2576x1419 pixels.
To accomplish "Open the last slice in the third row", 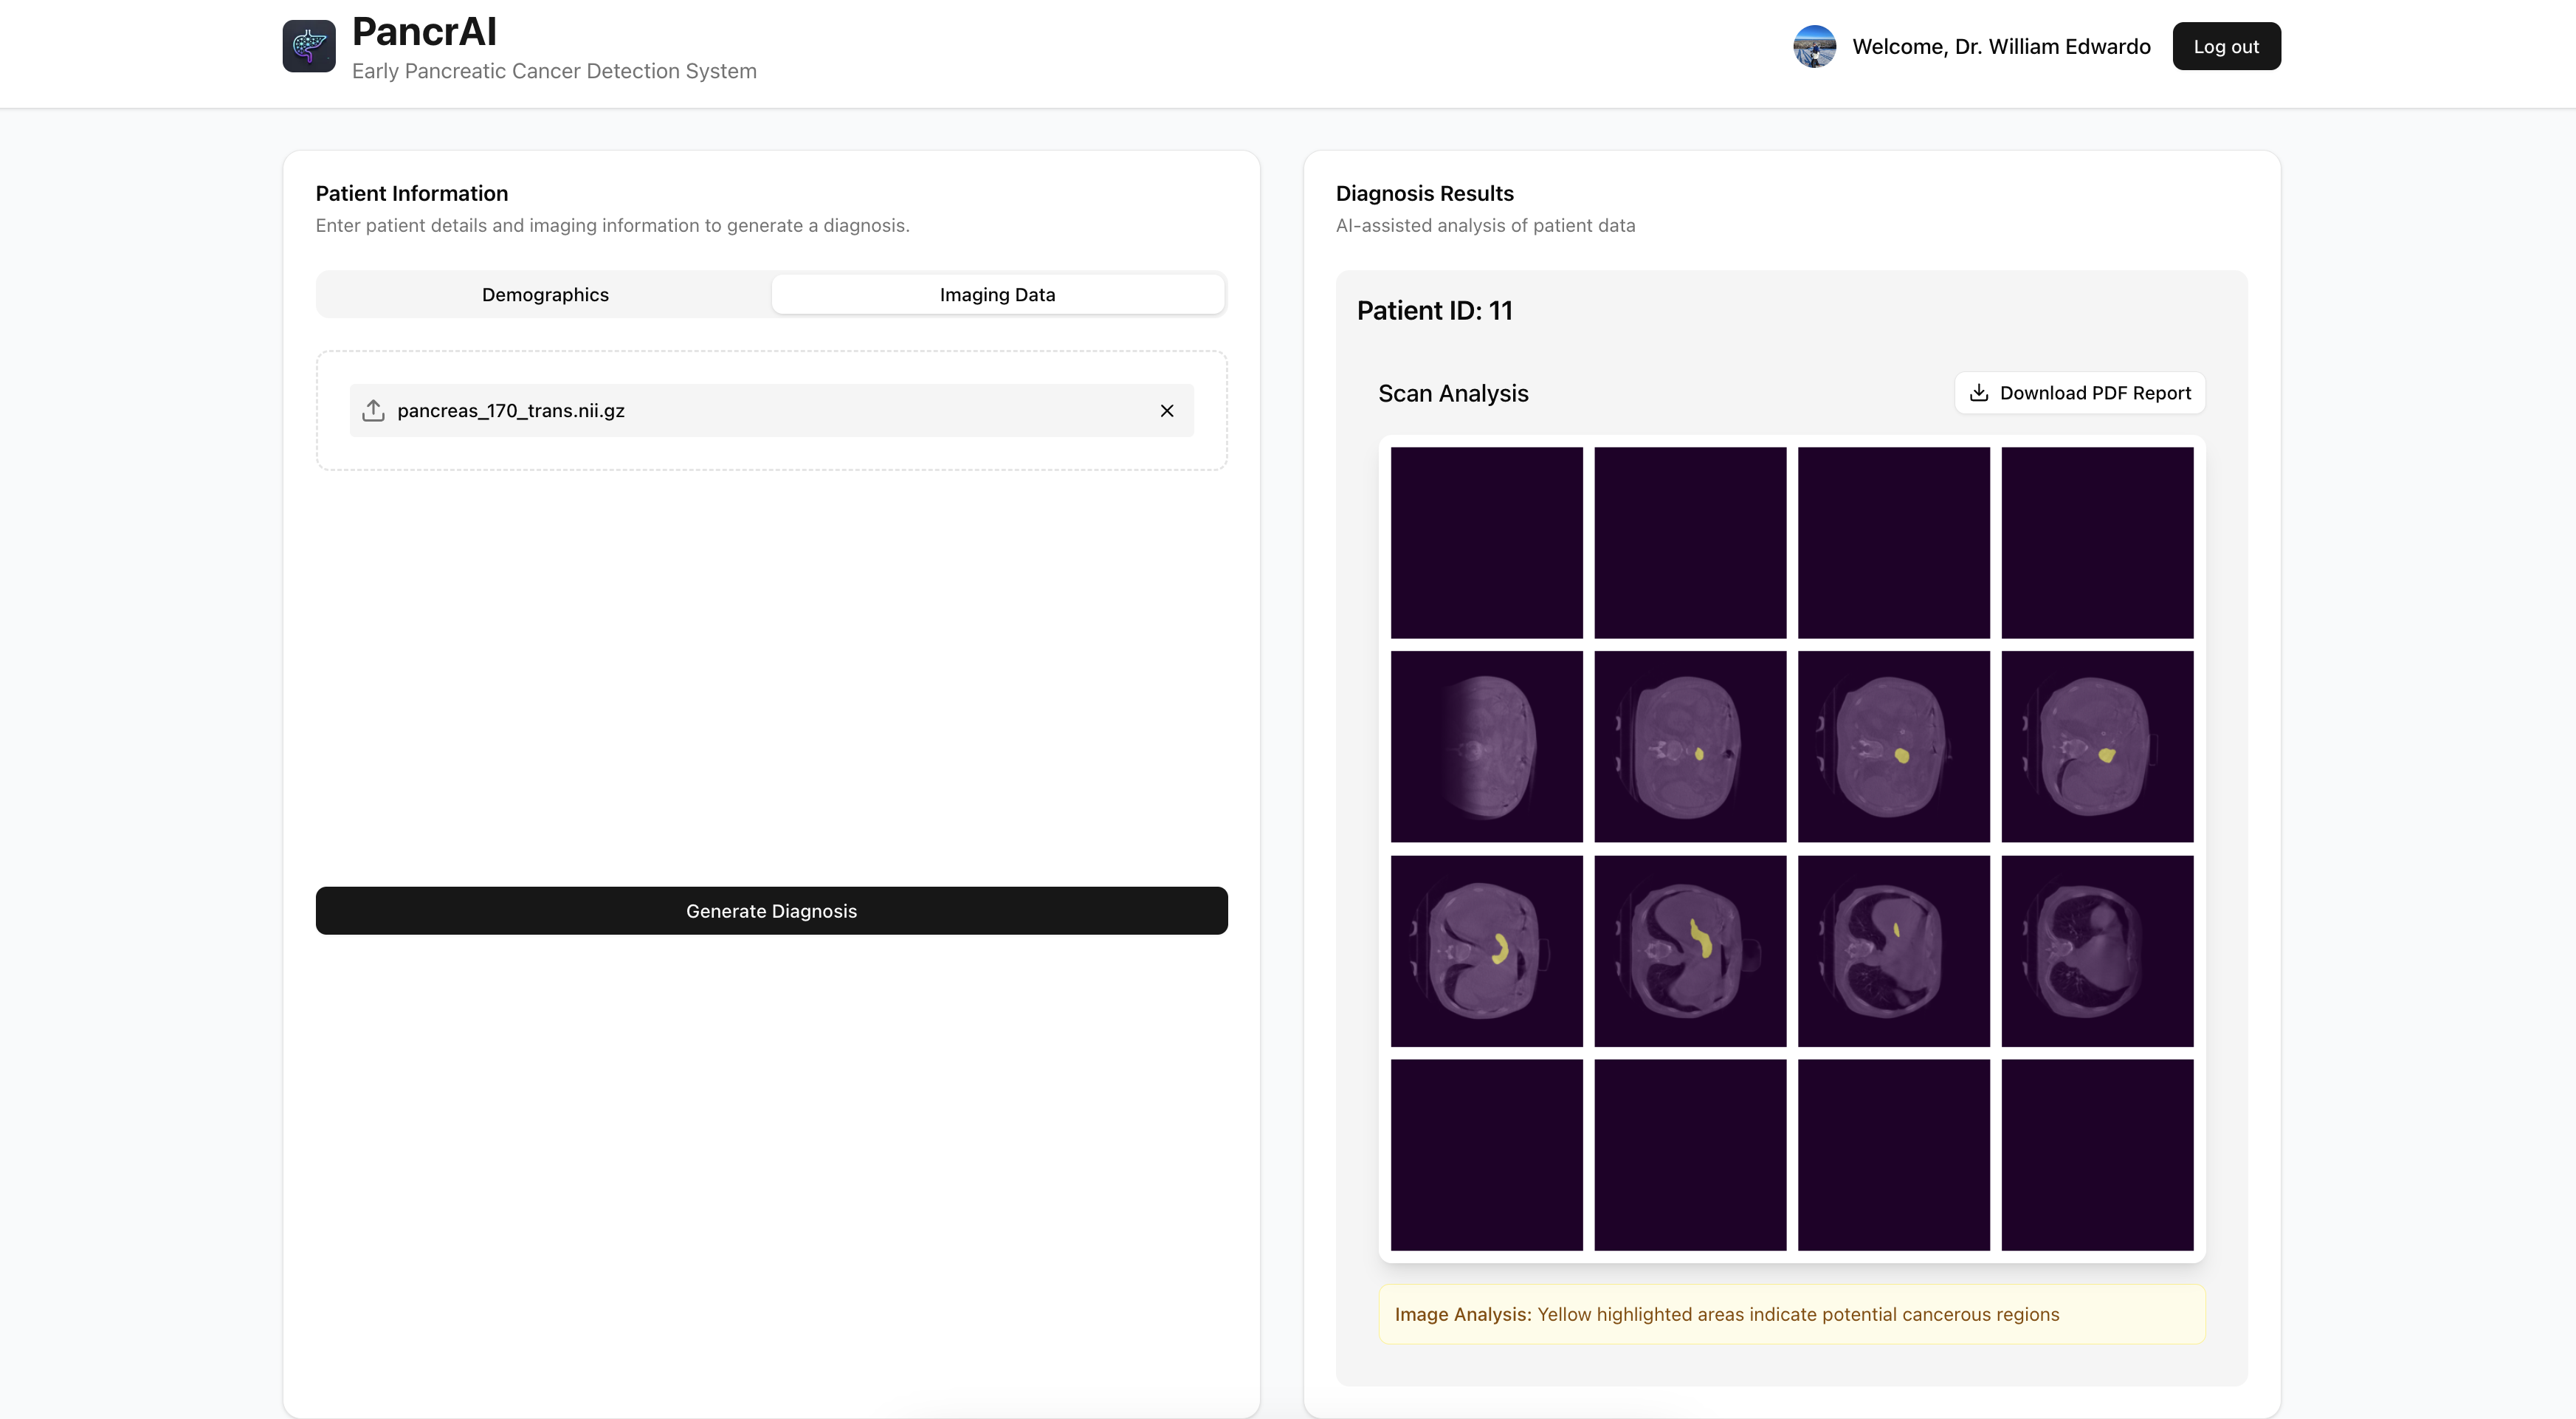I will [2097, 950].
